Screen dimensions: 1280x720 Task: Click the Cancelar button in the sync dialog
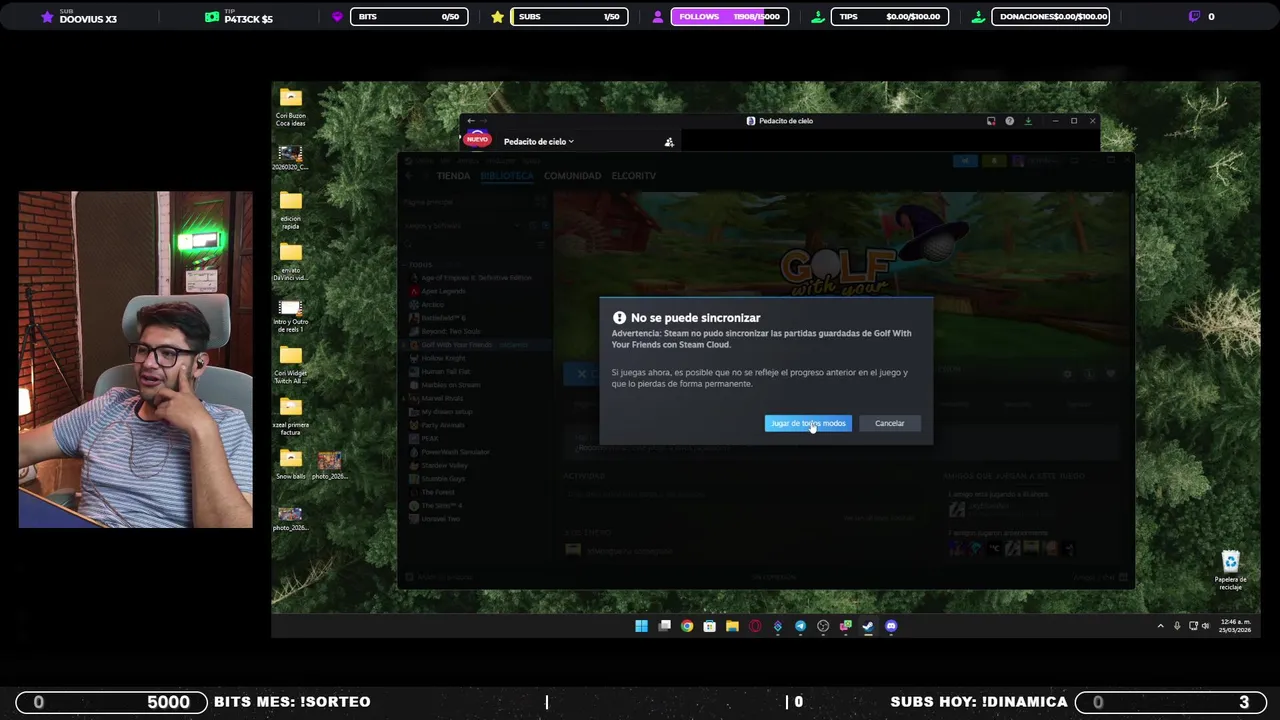pos(889,423)
